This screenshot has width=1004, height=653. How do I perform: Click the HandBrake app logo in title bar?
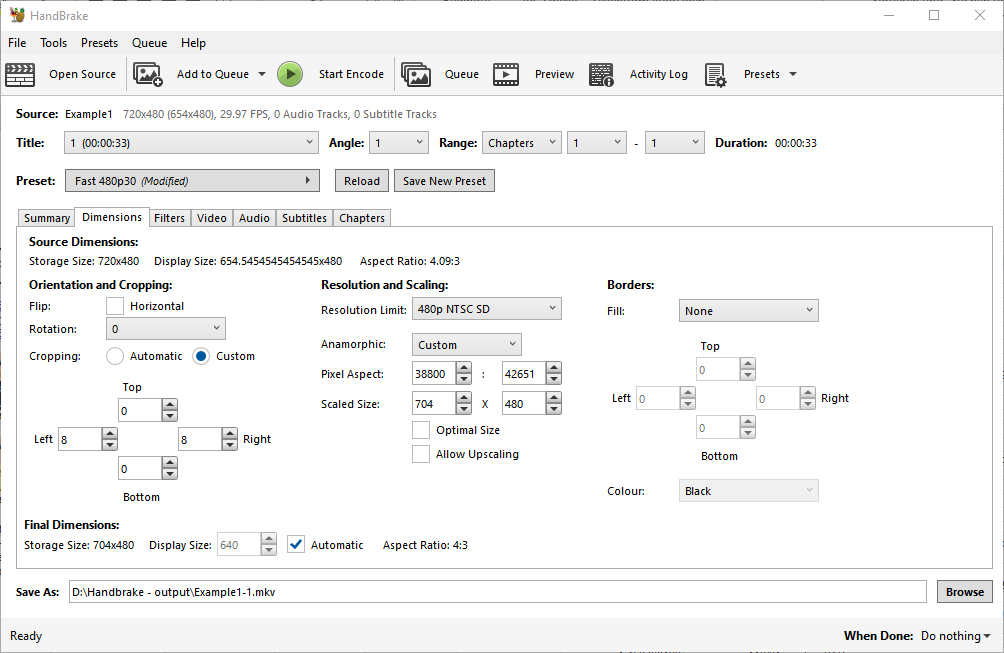click(17, 15)
